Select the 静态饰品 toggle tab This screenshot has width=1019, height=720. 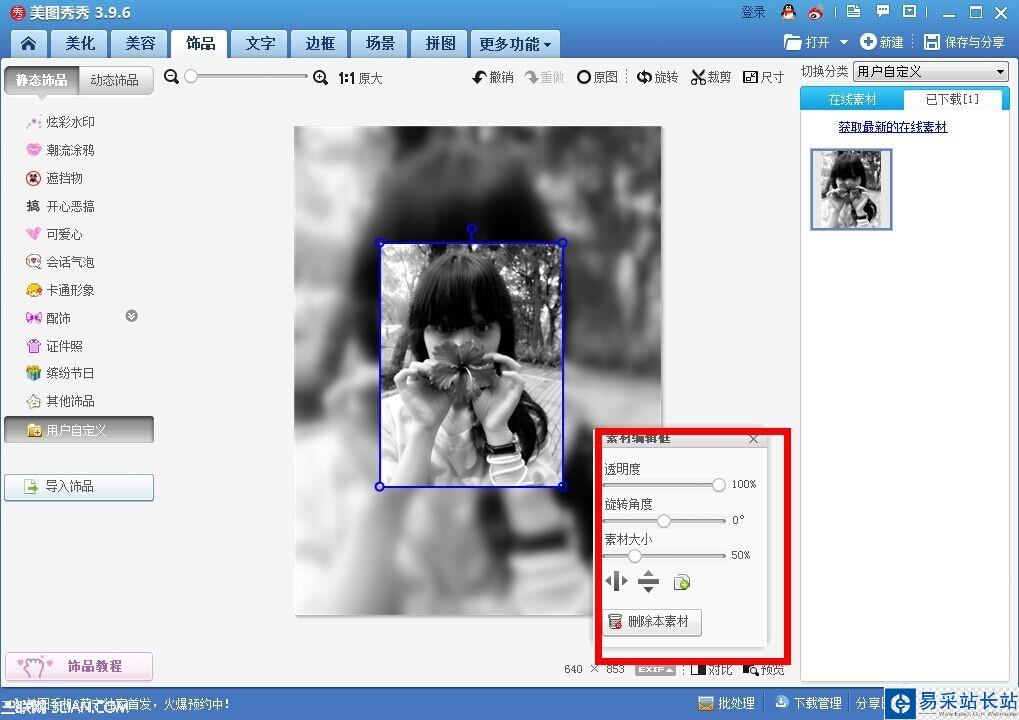[x=42, y=80]
